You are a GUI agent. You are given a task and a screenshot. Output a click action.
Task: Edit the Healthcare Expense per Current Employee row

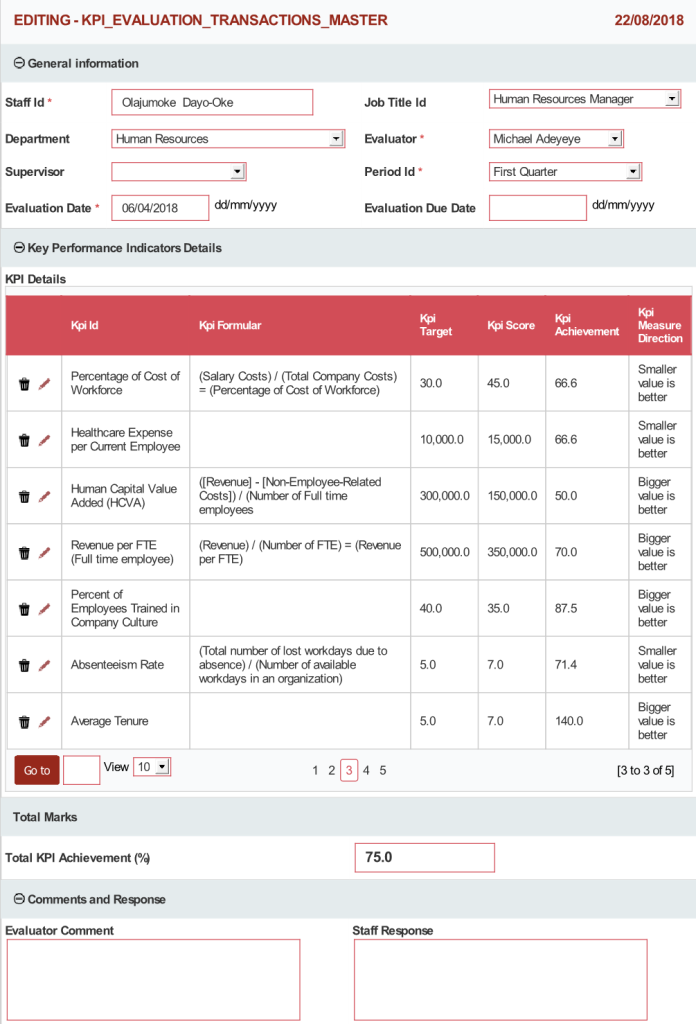(x=44, y=440)
